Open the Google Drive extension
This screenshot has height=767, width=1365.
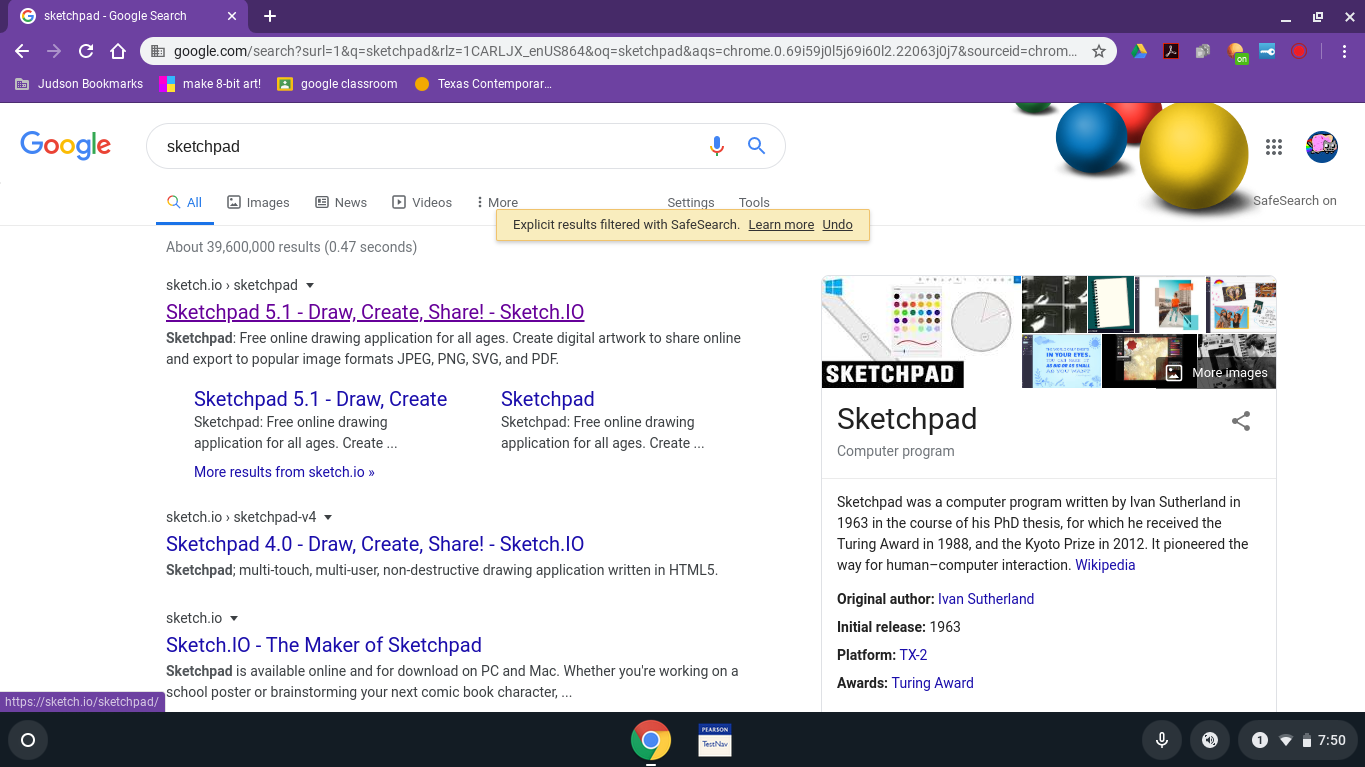1139,51
